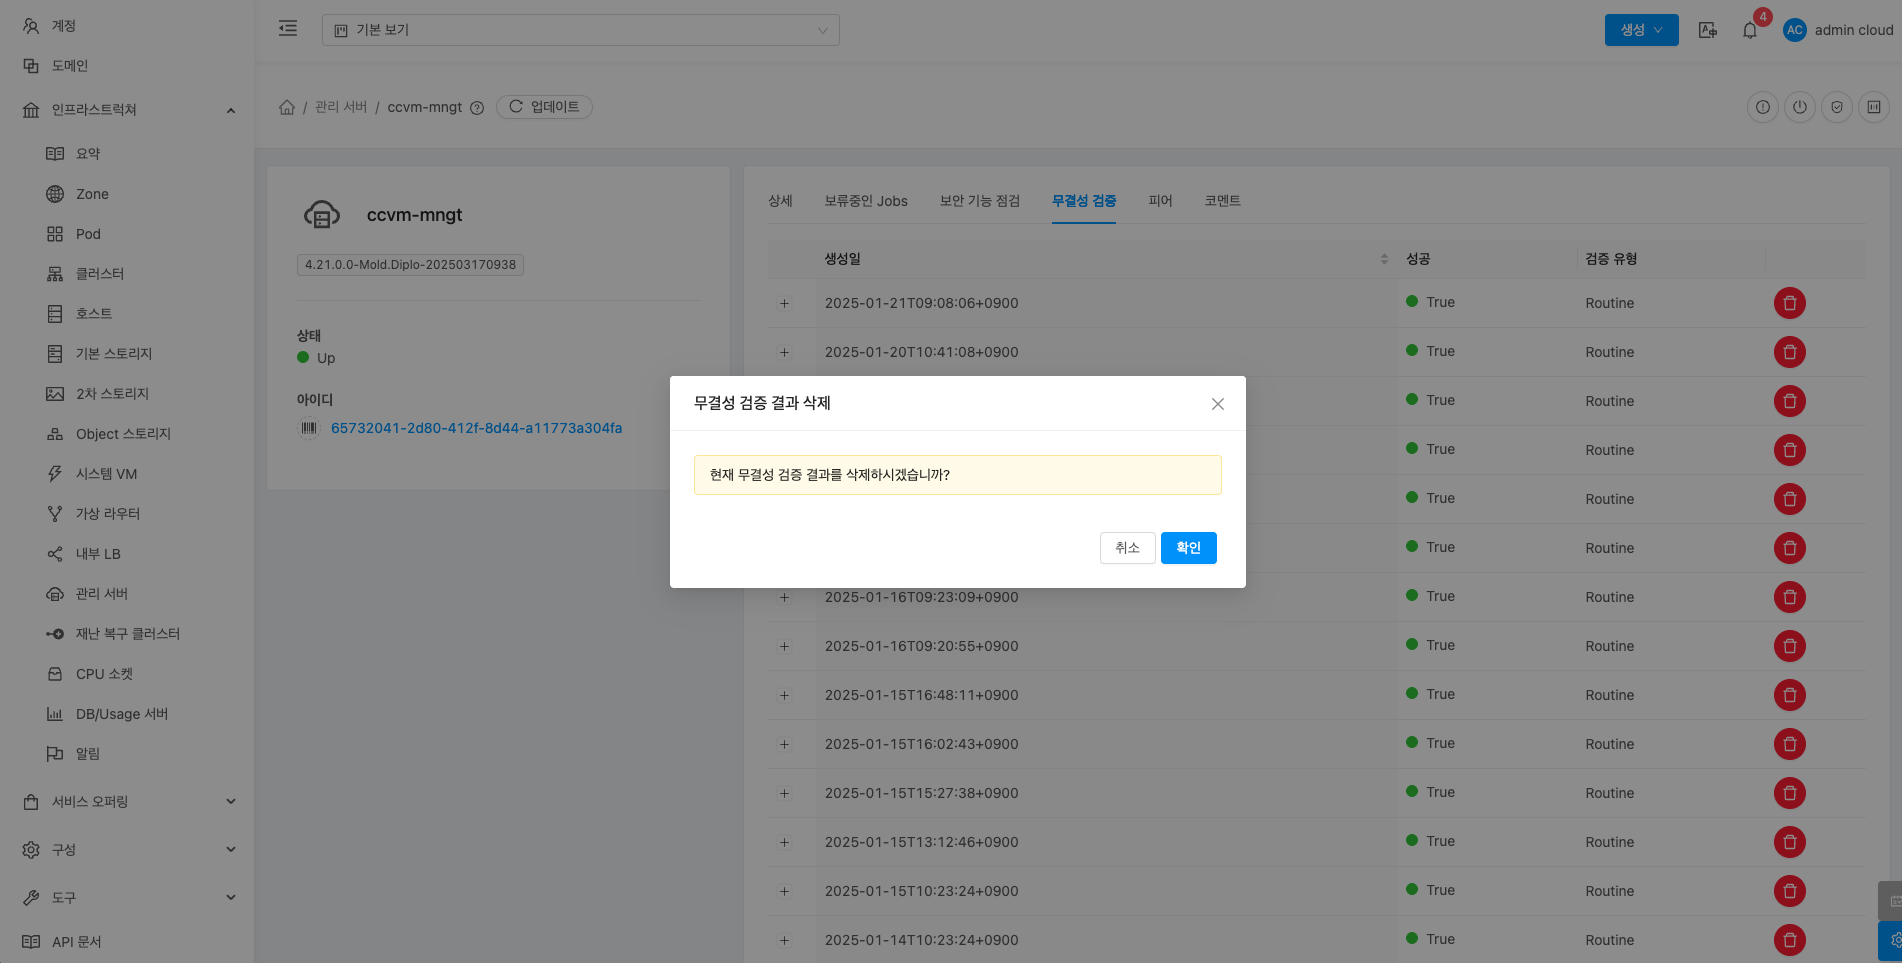Click the shield check icon in toolbar

pos(1836,107)
